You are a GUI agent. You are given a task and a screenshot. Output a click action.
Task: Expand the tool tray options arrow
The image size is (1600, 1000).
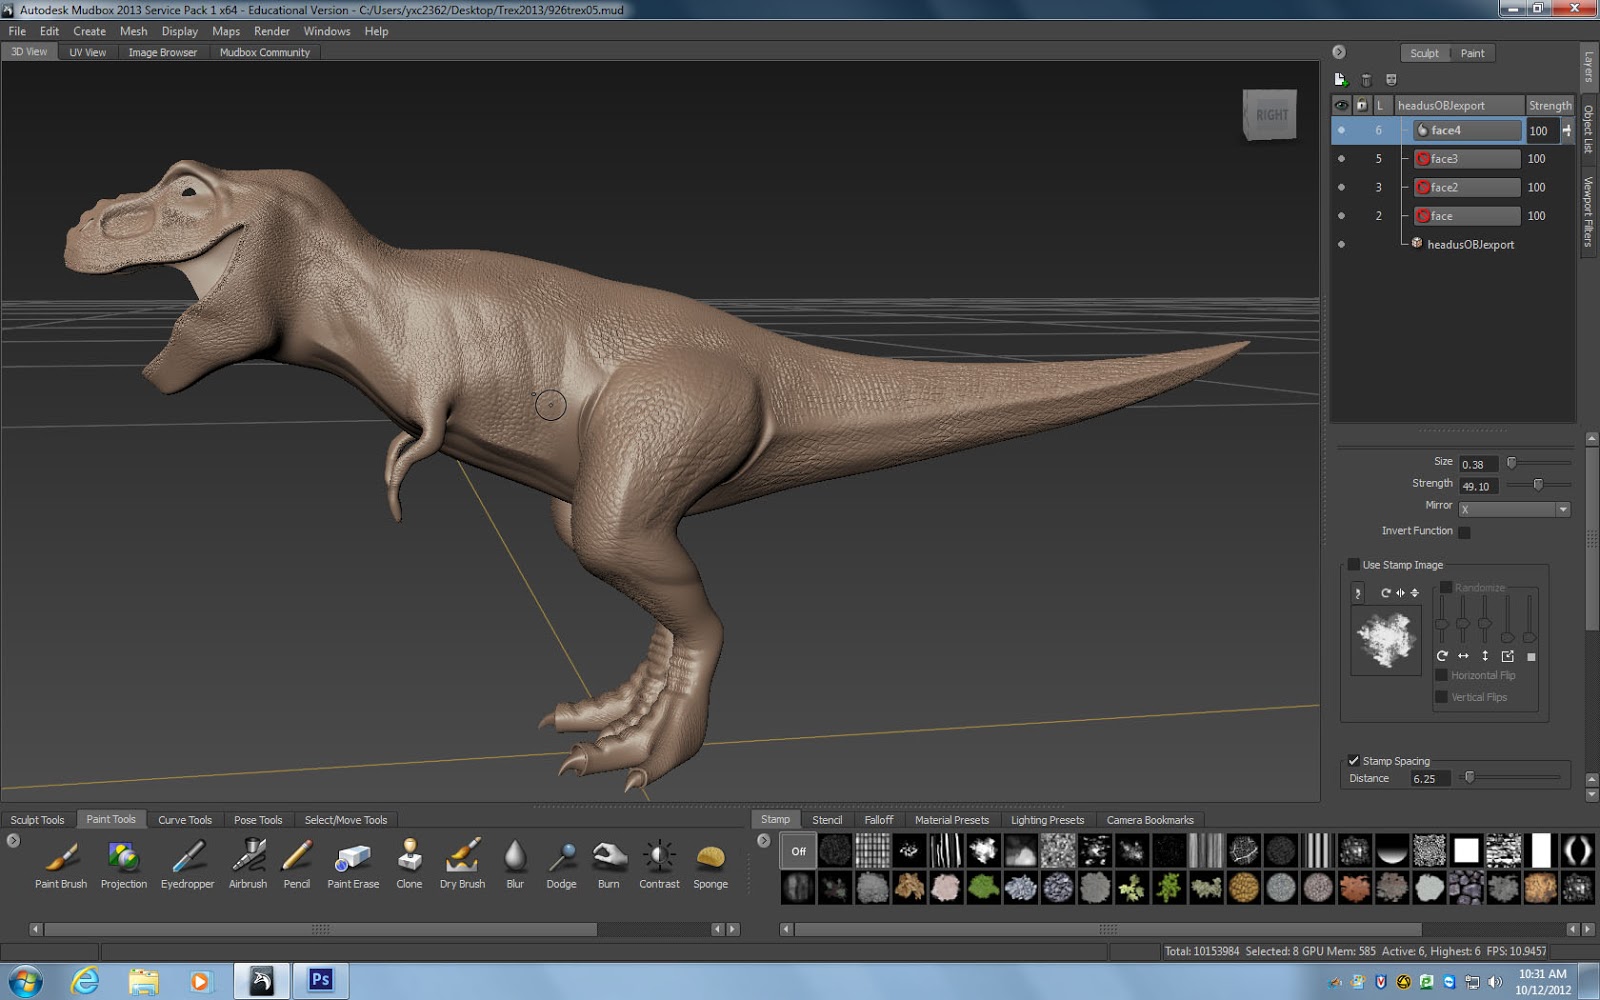click(x=13, y=841)
